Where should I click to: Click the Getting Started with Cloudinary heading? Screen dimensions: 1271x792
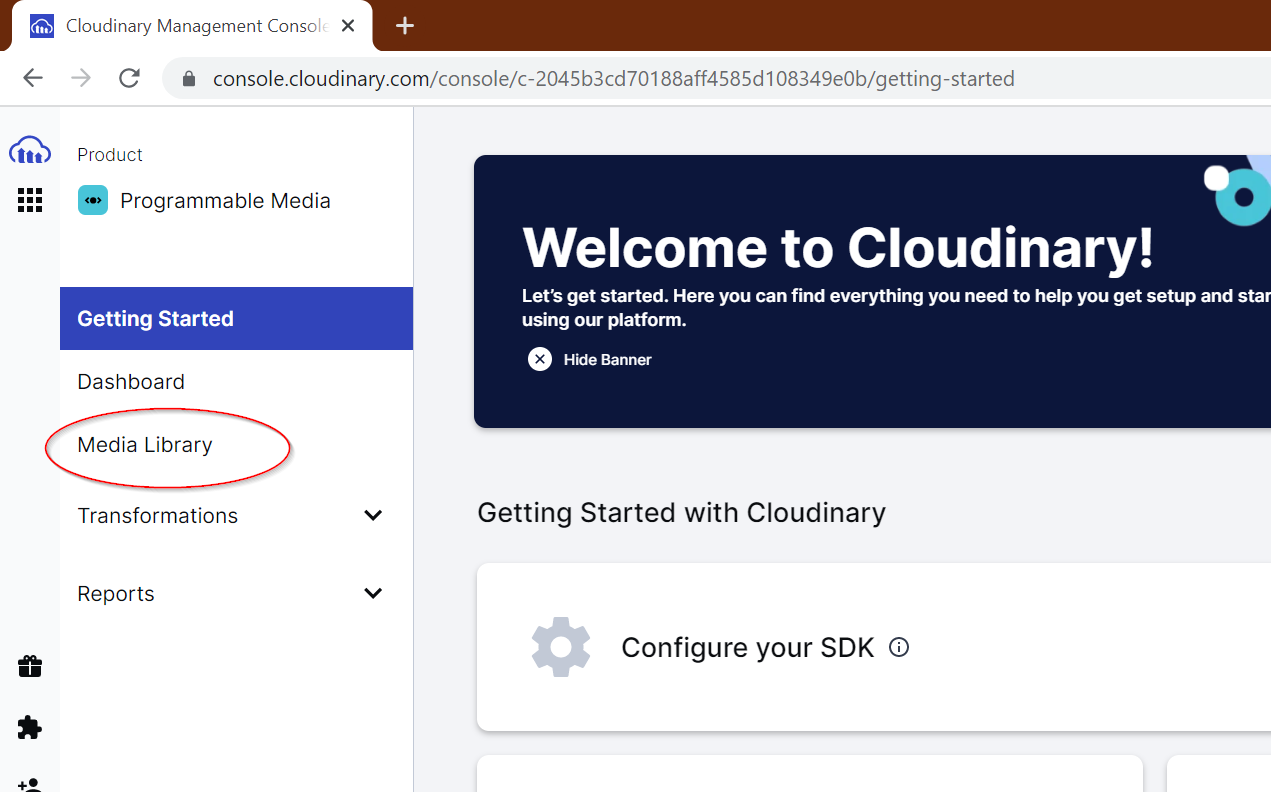click(681, 513)
